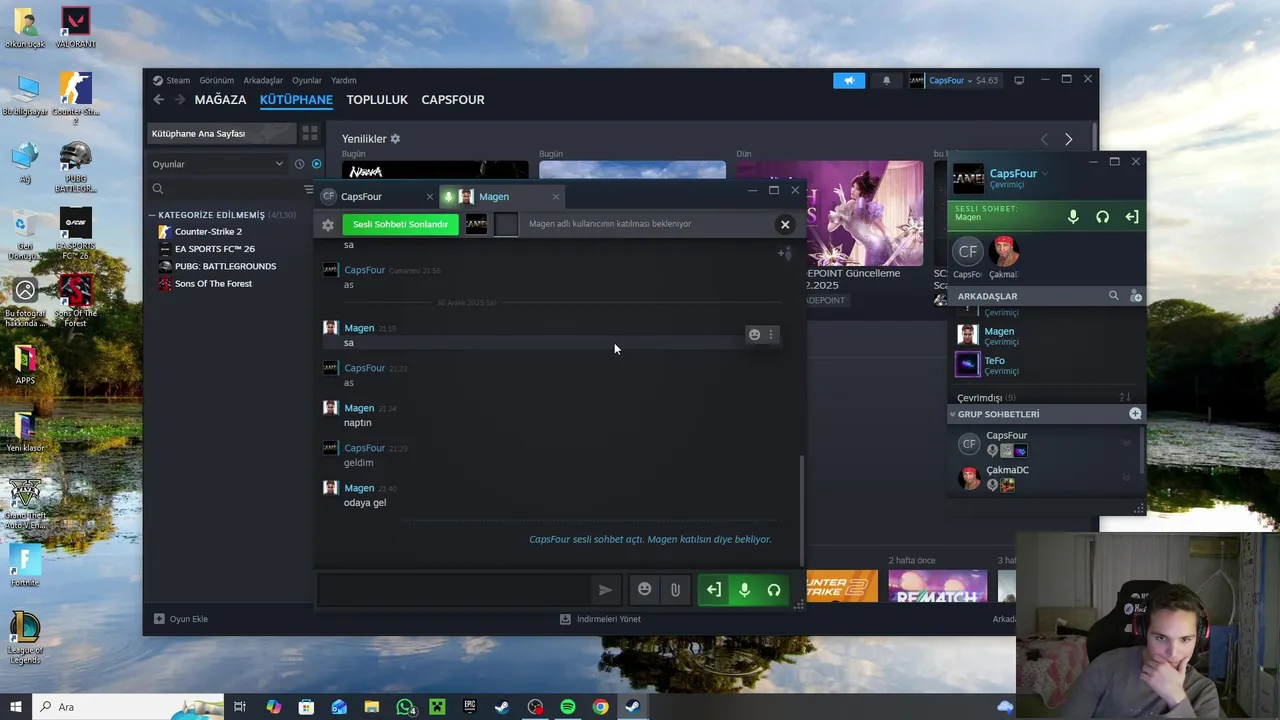Select EA SPORTS FC 26 in library
This screenshot has width=1280, height=720.
coord(214,249)
